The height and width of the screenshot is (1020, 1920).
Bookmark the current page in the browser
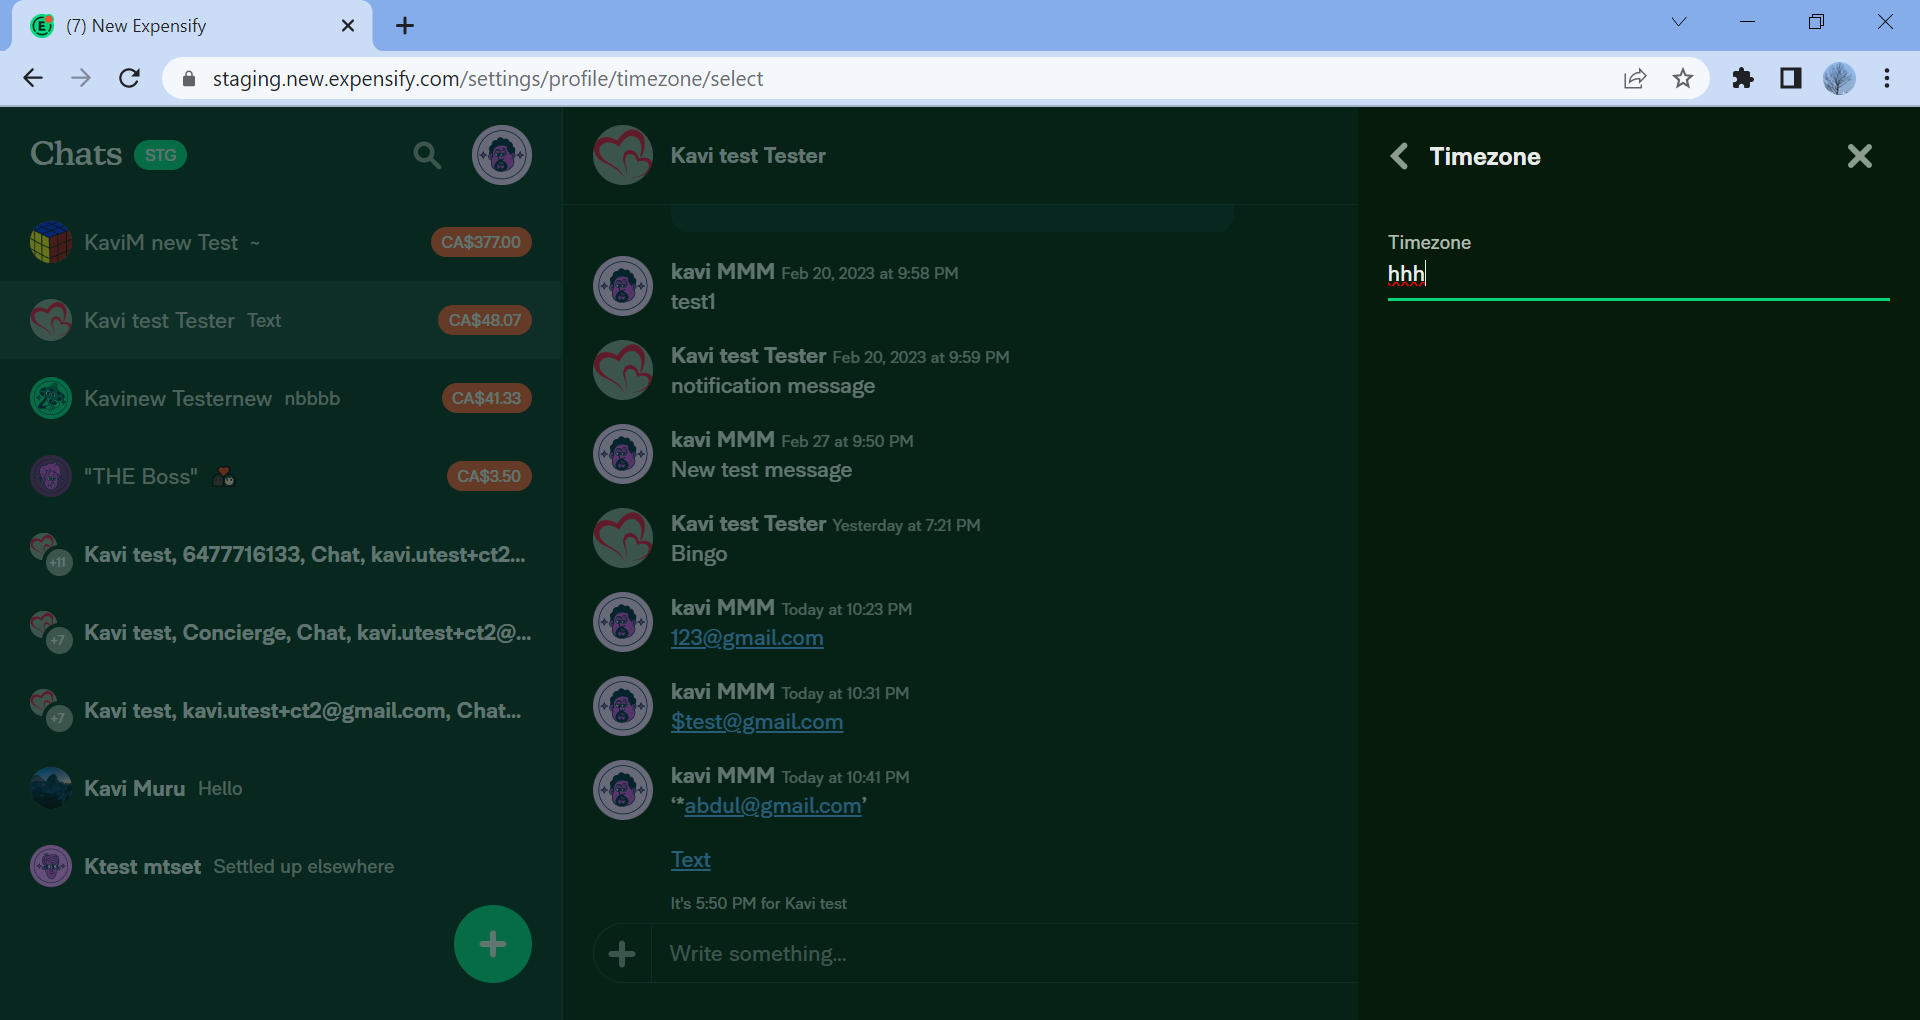(1683, 78)
